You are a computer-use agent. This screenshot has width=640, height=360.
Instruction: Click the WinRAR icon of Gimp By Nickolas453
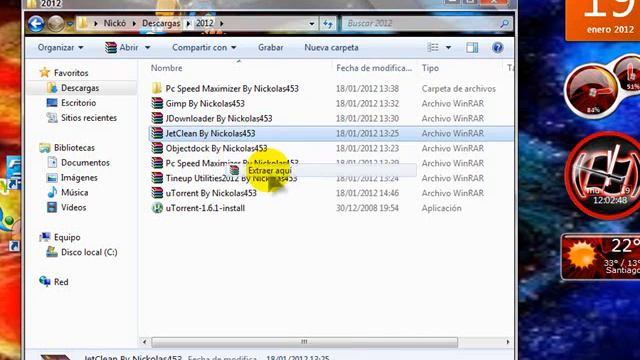[x=157, y=103]
